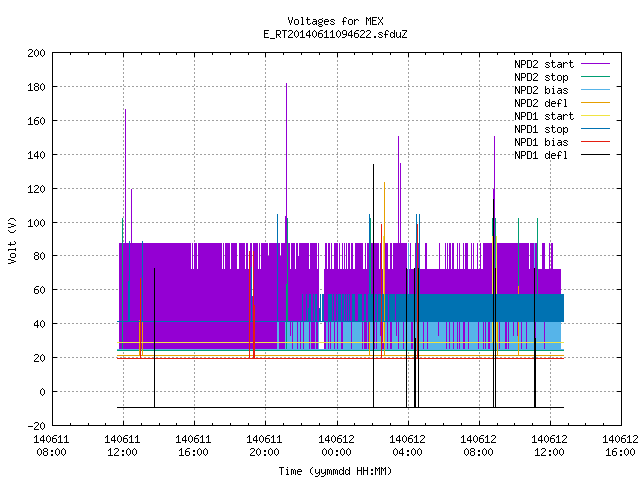Click the y-axis tick value 80
Screen dimensions: 640x480
[39, 256]
